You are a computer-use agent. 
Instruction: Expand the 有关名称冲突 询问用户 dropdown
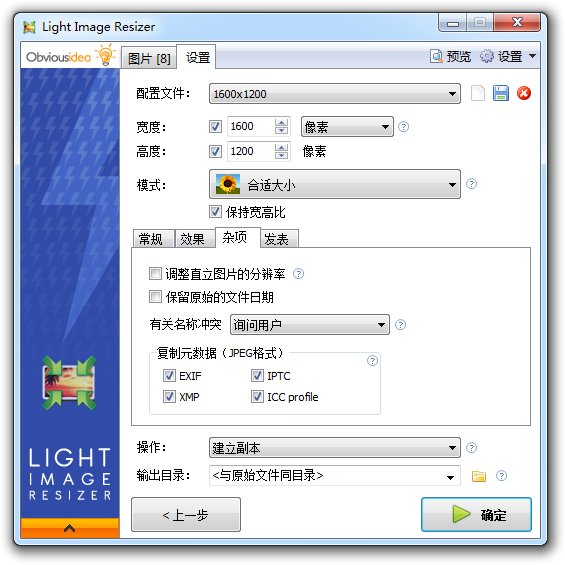(310, 325)
